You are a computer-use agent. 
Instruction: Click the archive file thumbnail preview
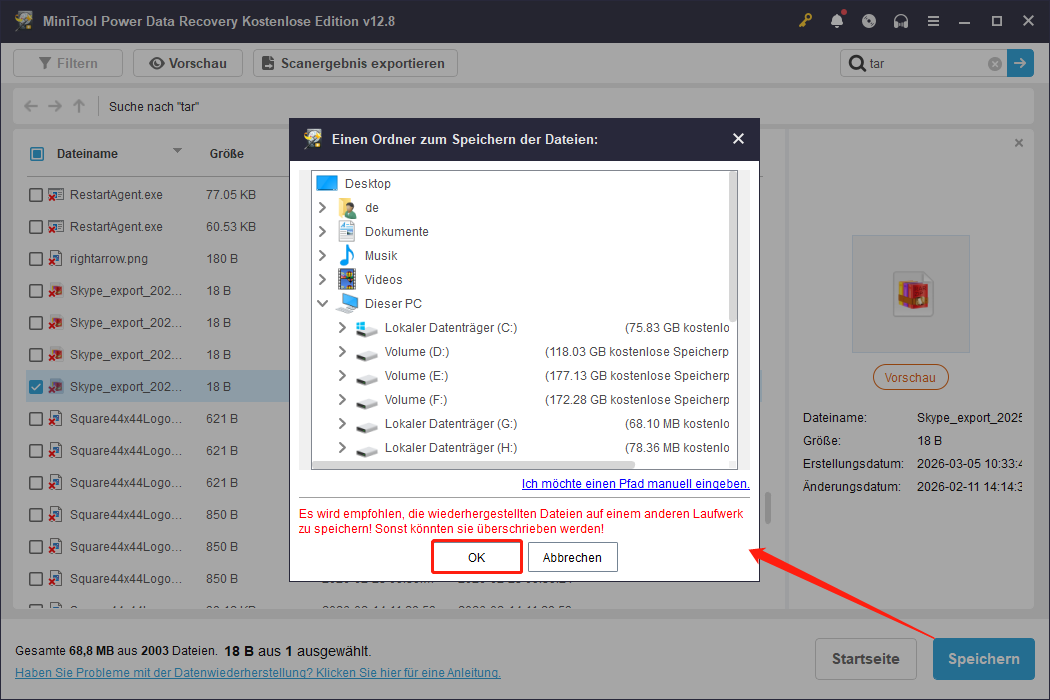pyautogui.click(x=911, y=293)
